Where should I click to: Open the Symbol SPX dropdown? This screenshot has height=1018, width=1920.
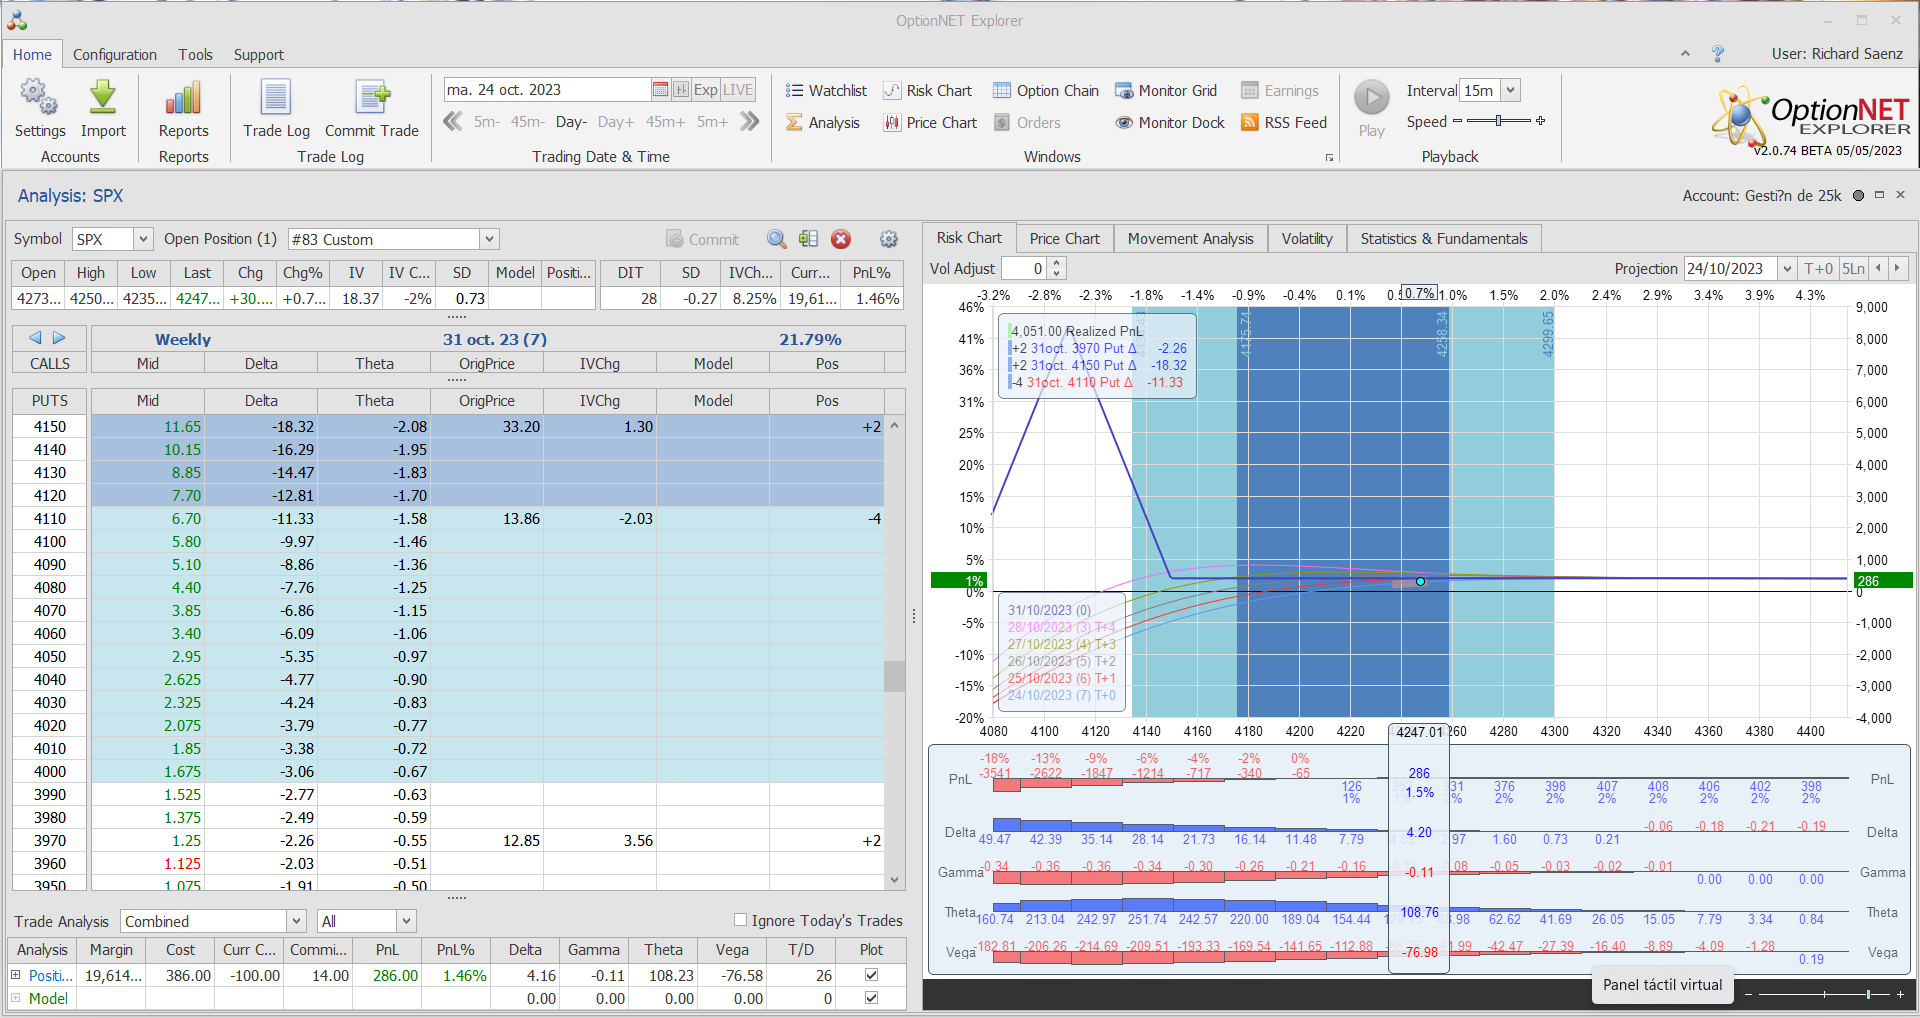coord(143,239)
